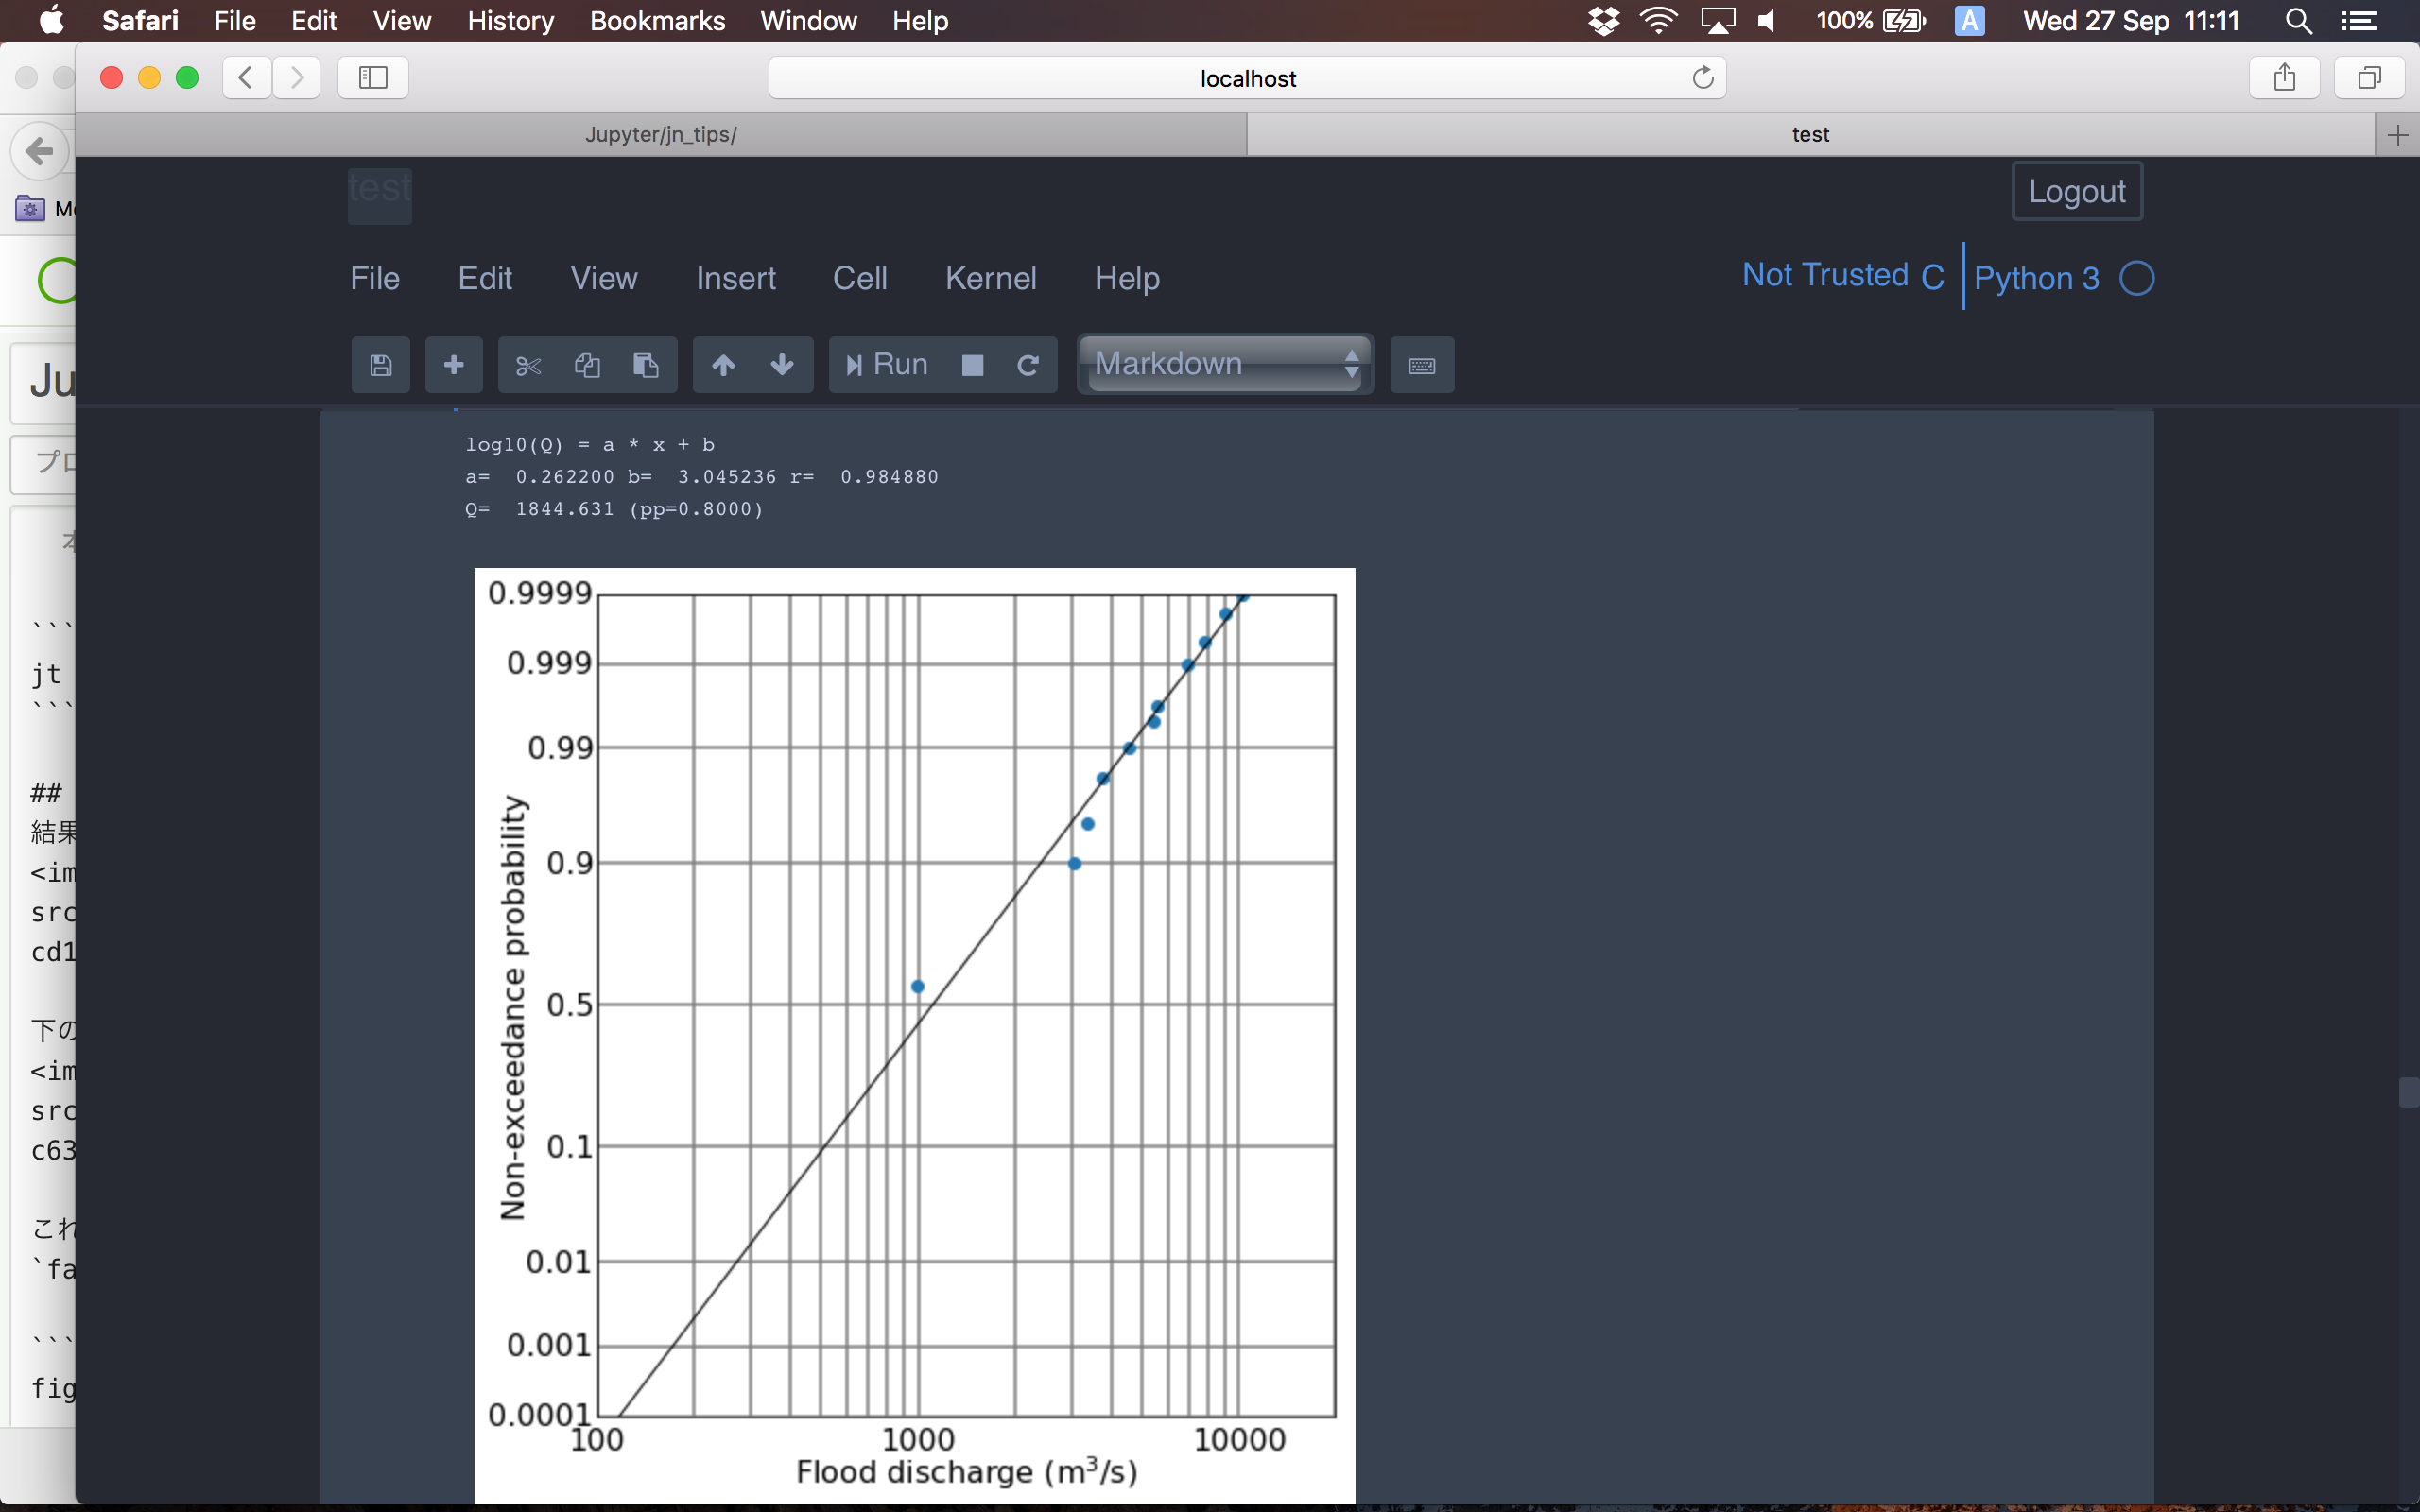Image resolution: width=2420 pixels, height=1512 pixels.
Task: Insert a new cell below with plus icon
Action: tap(453, 364)
